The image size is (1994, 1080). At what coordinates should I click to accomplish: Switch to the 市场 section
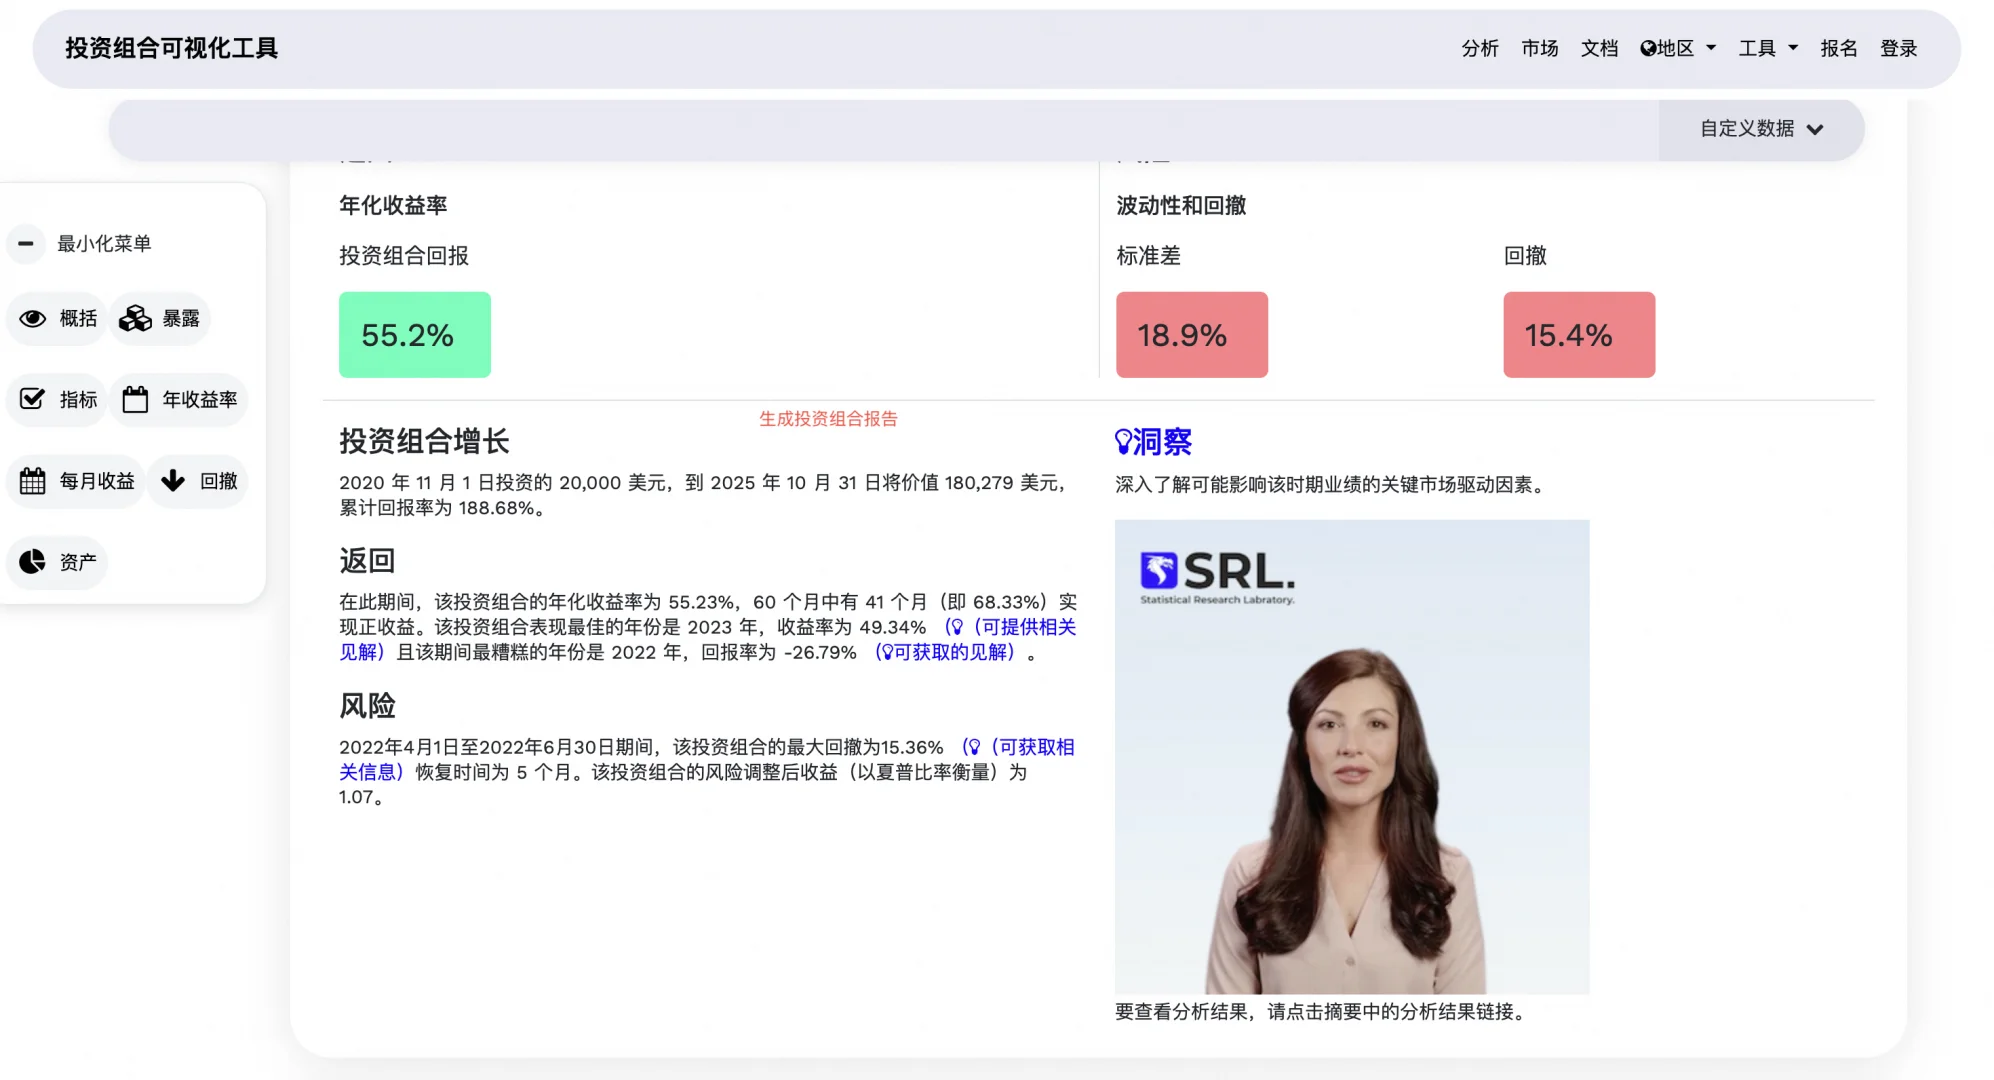1539,48
